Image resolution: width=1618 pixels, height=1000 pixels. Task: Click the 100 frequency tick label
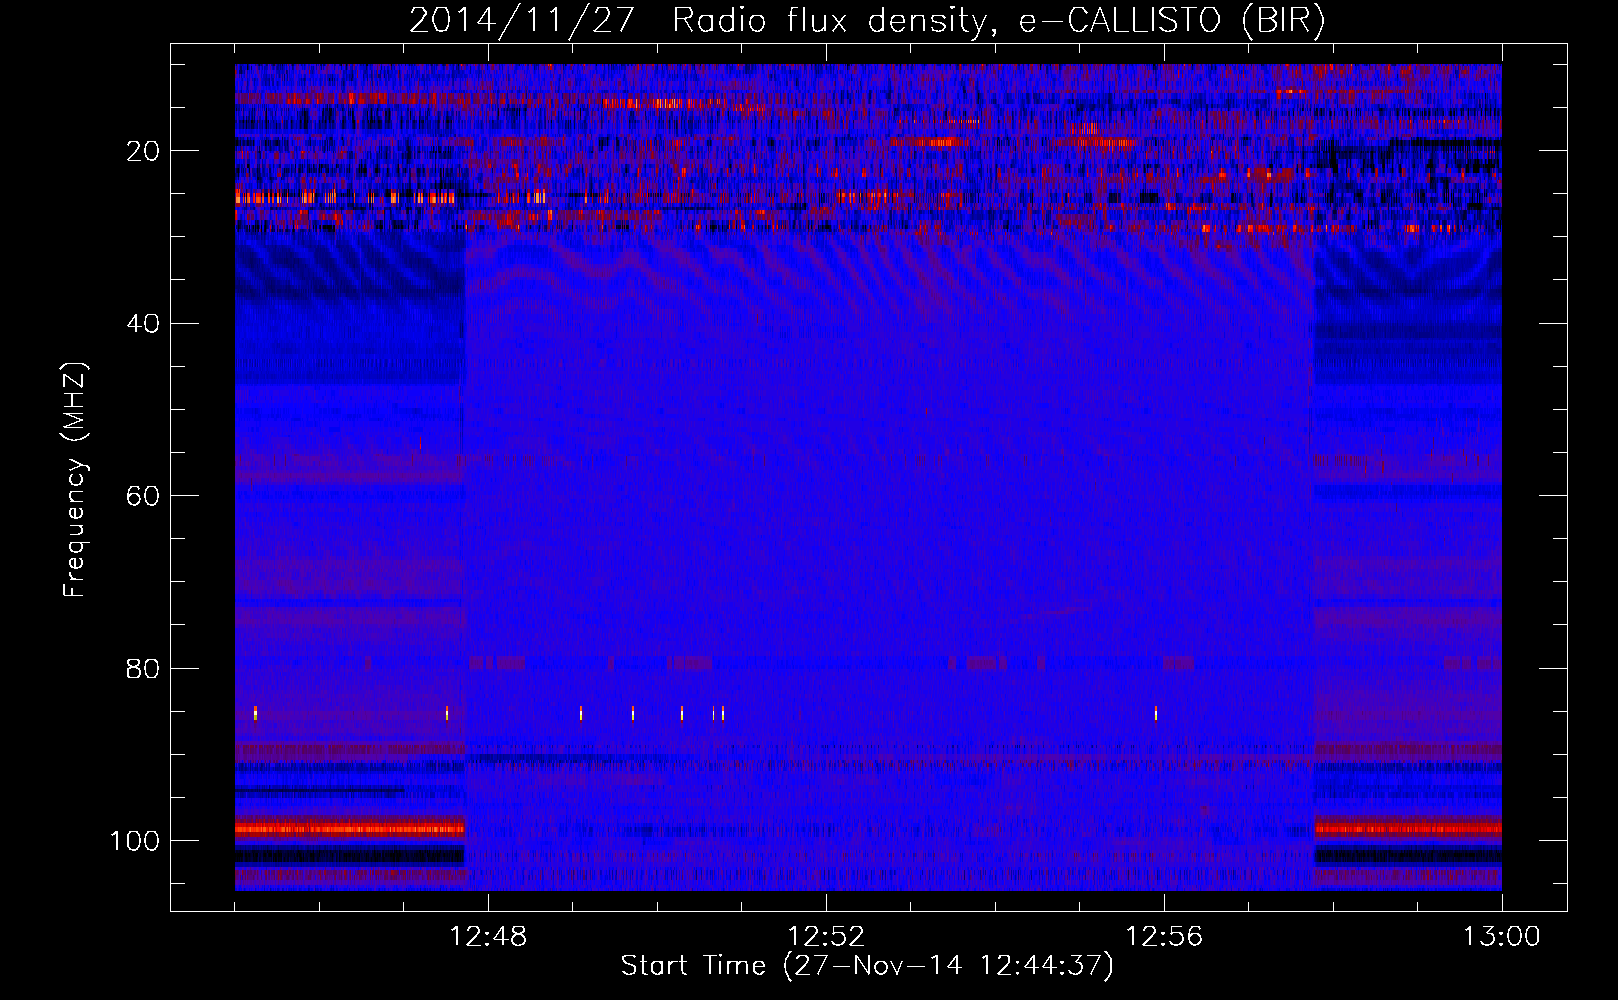click(x=135, y=841)
